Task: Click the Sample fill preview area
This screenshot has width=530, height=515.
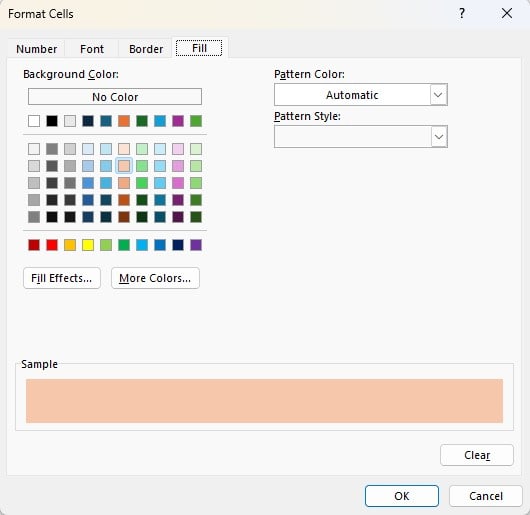Action: tap(264, 401)
